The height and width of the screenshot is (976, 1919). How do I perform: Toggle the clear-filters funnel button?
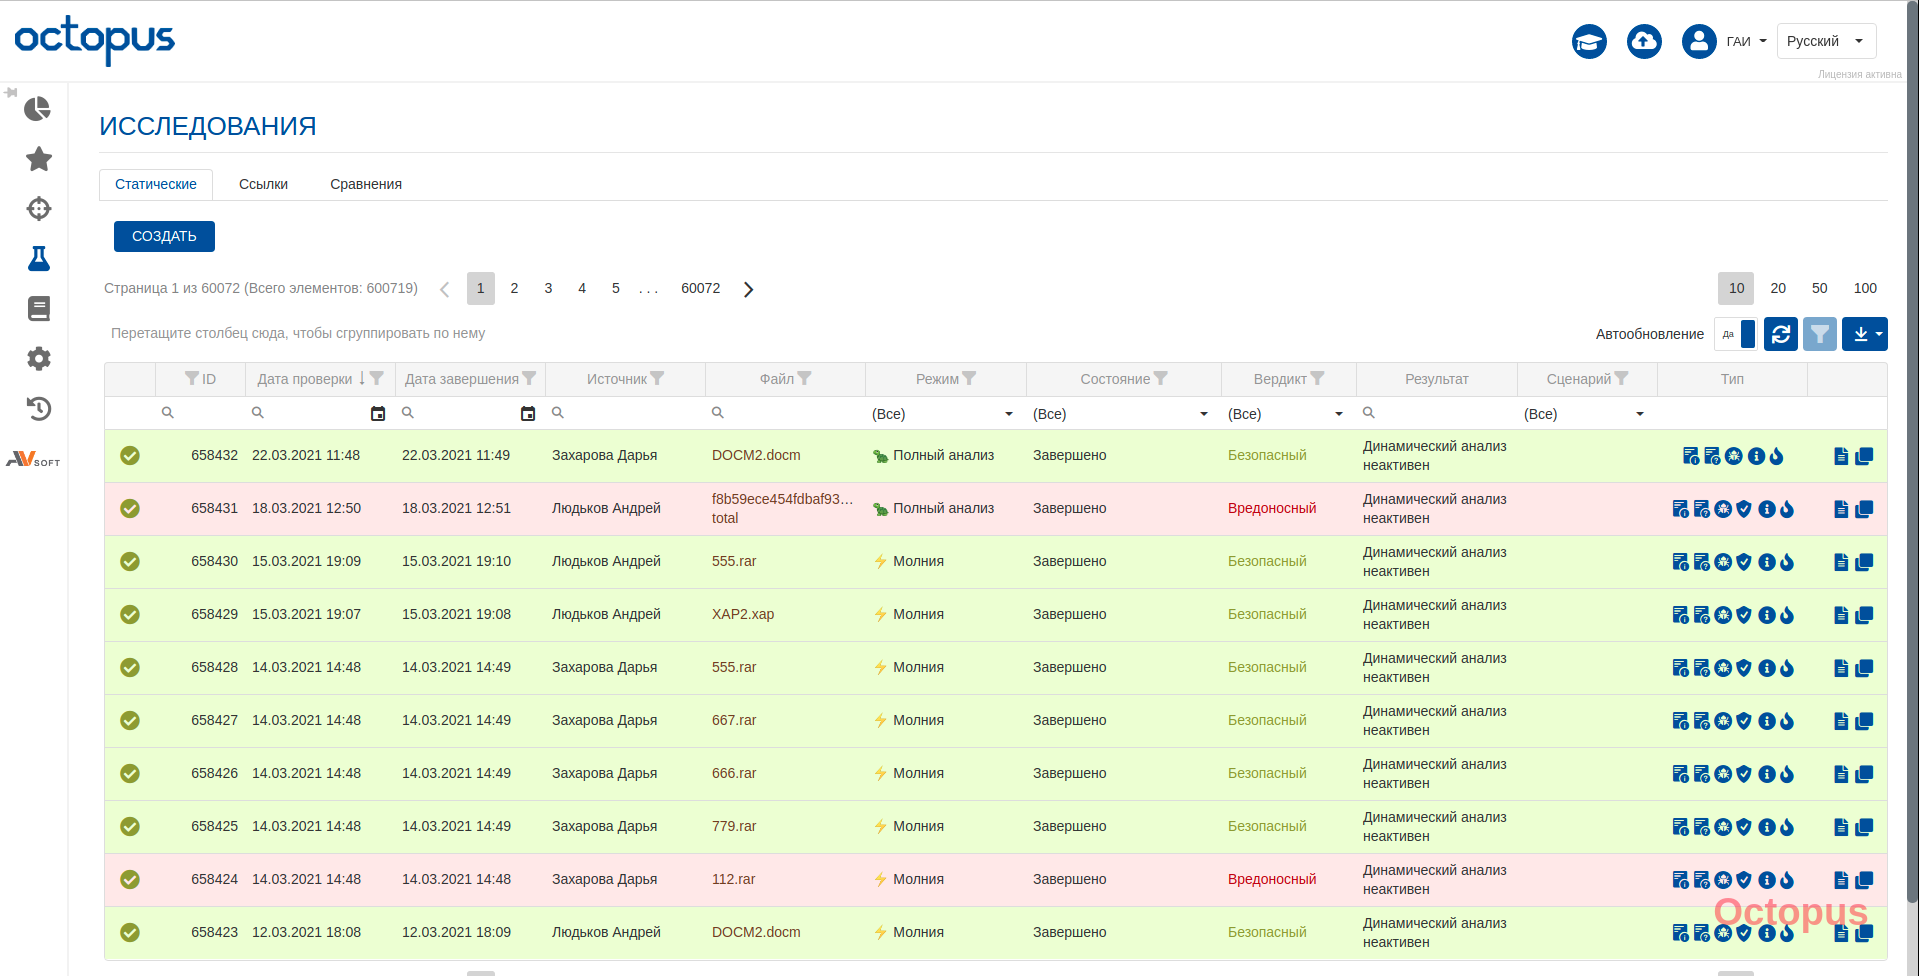pos(1820,334)
